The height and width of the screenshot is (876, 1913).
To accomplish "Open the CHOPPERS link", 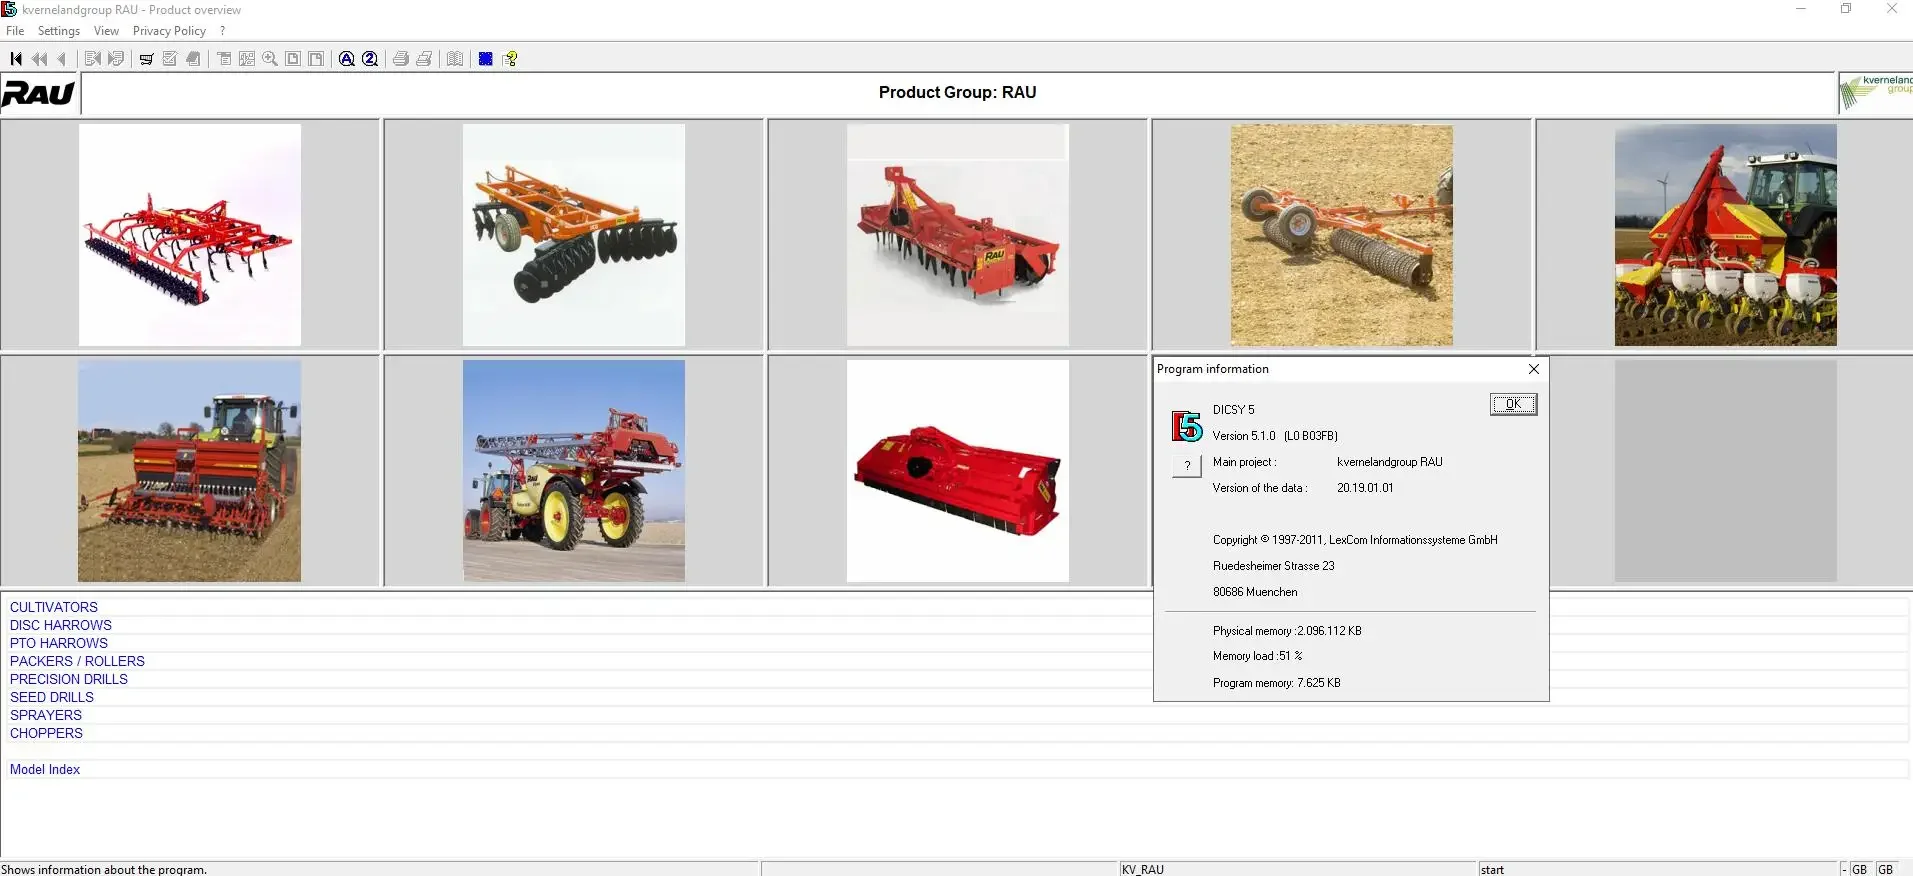I will [x=46, y=733].
